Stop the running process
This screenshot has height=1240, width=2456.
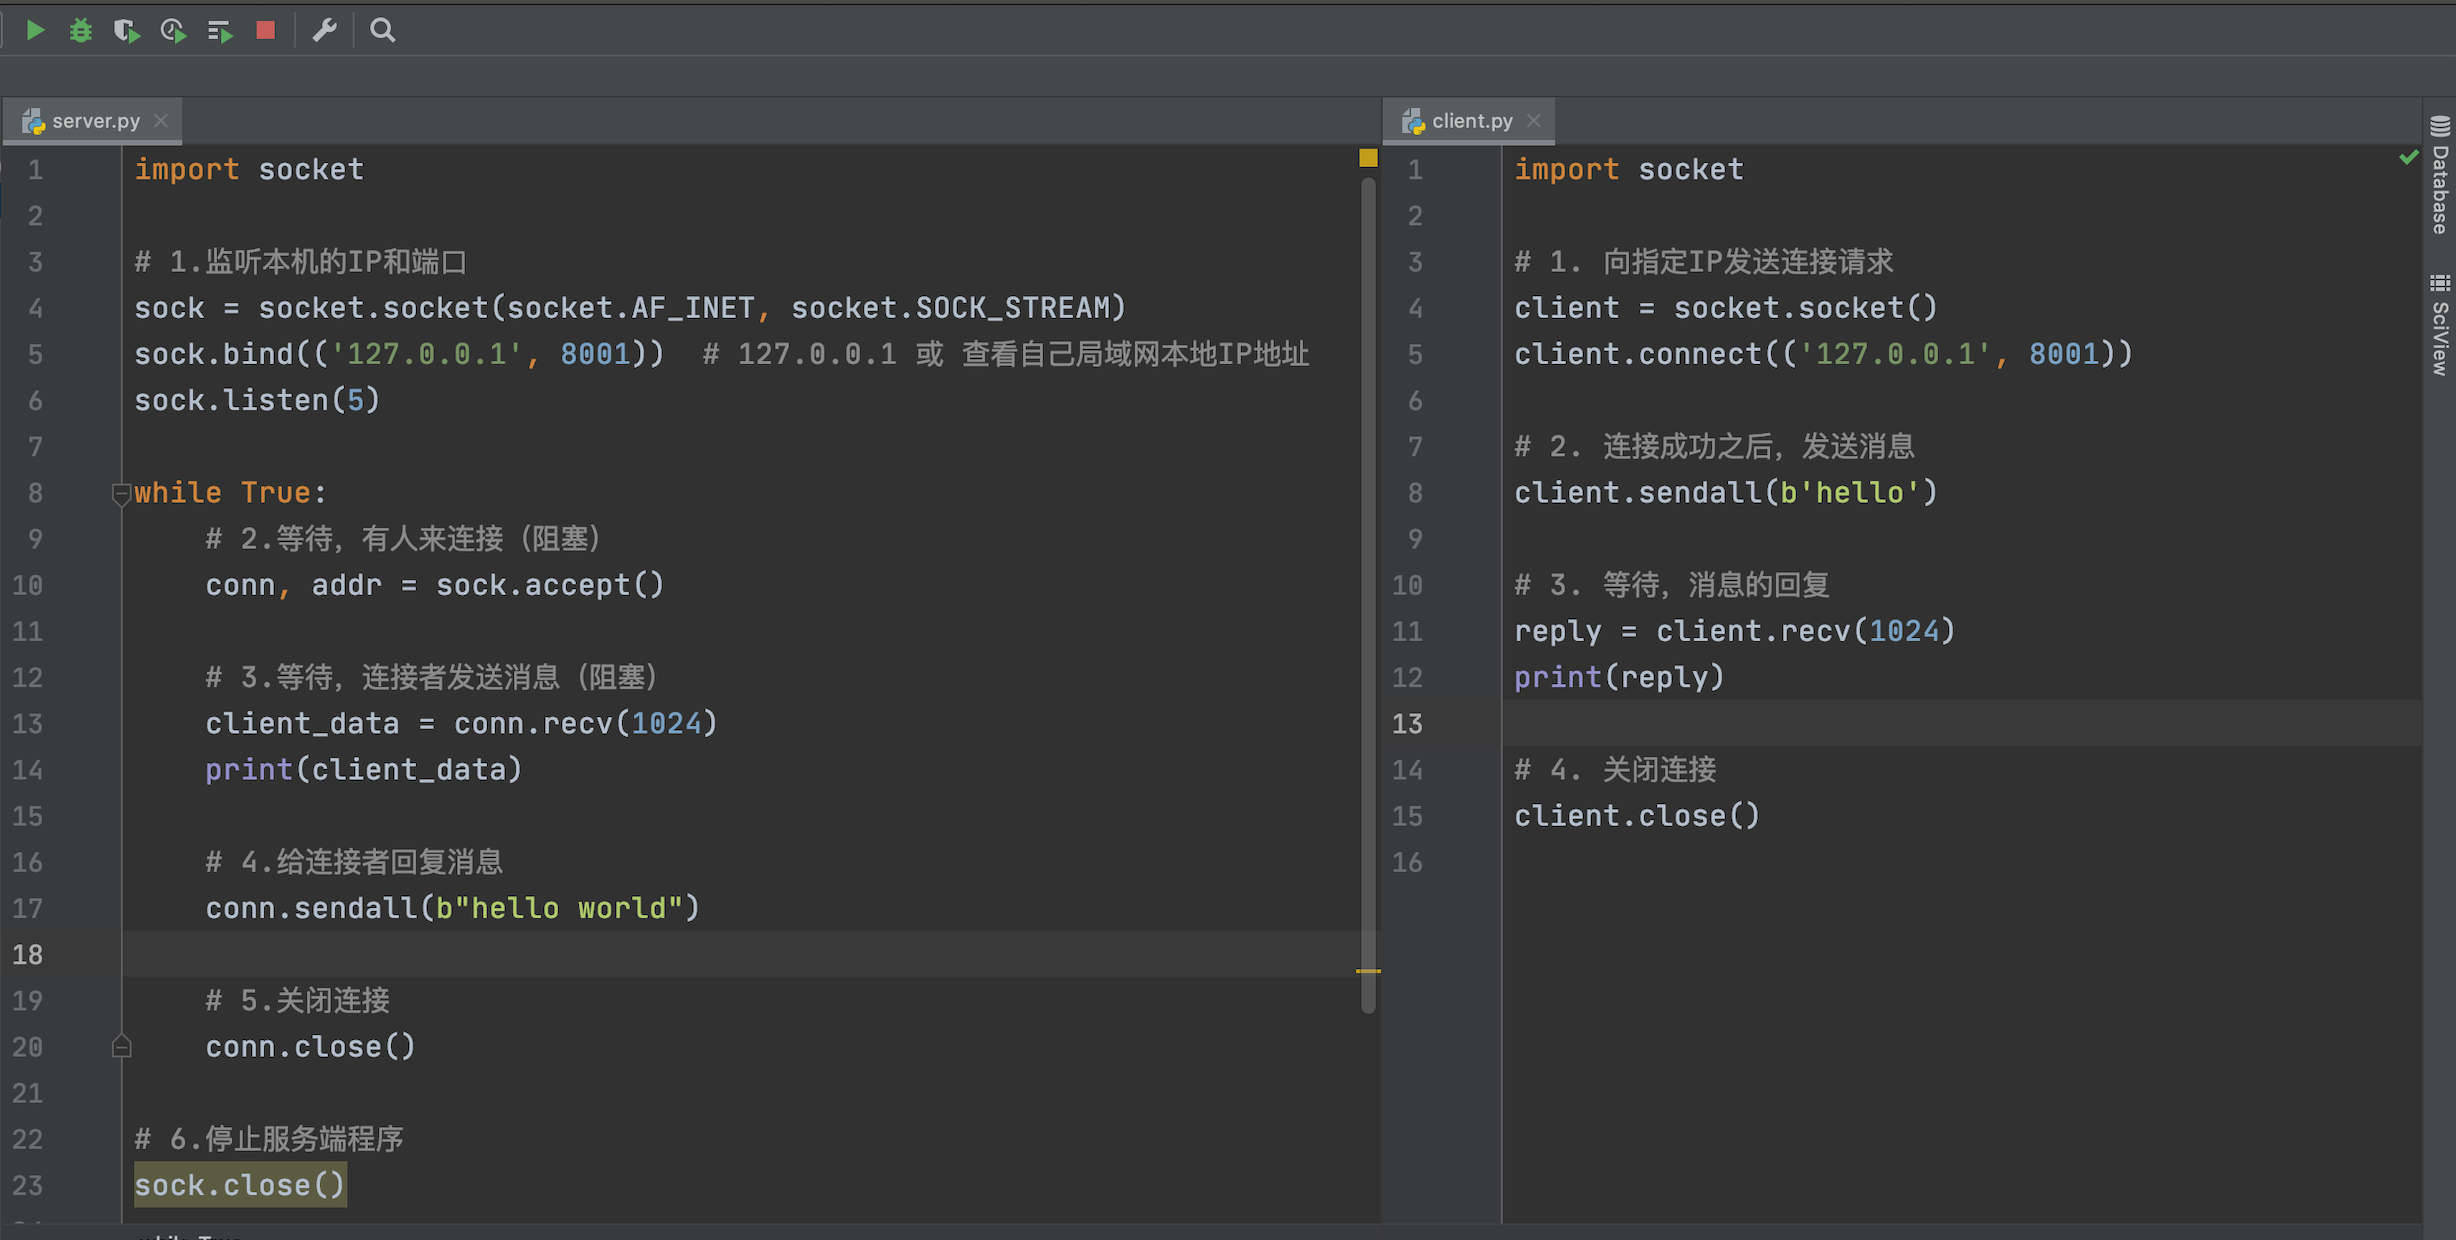[265, 30]
